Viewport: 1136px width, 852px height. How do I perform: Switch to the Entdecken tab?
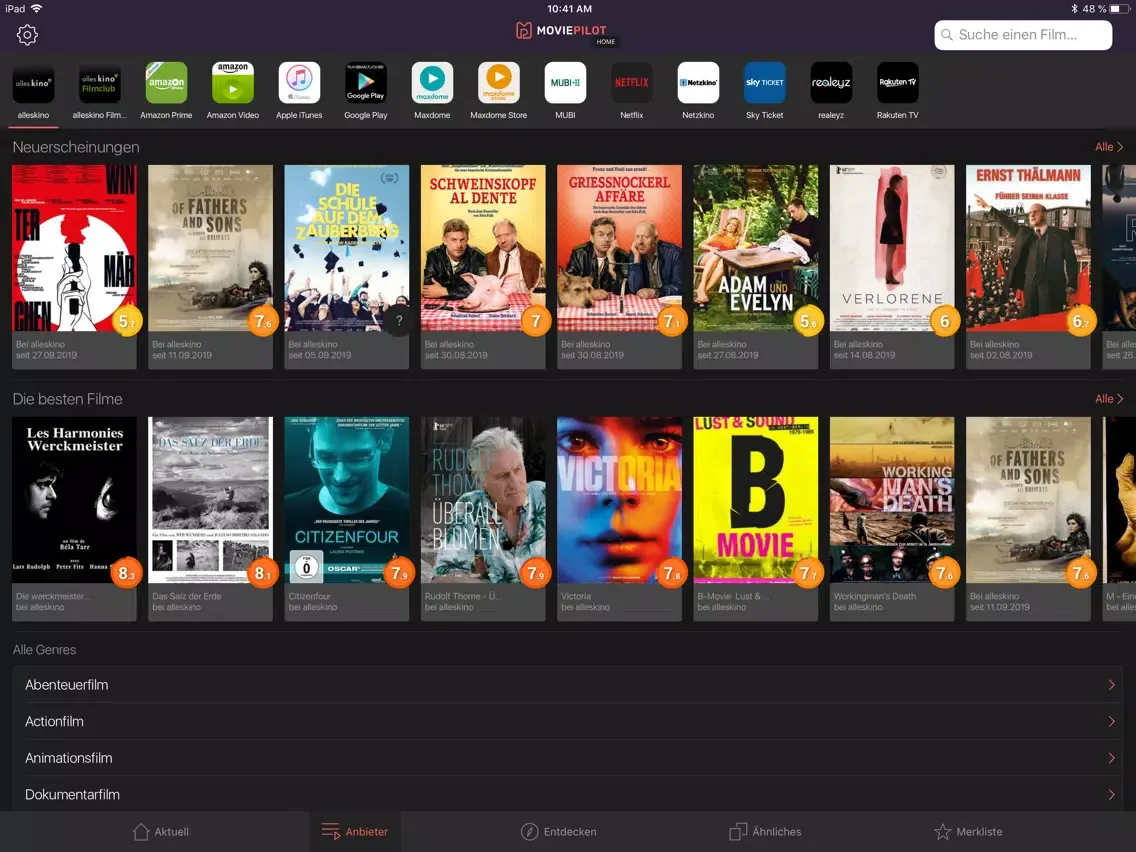(559, 832)
